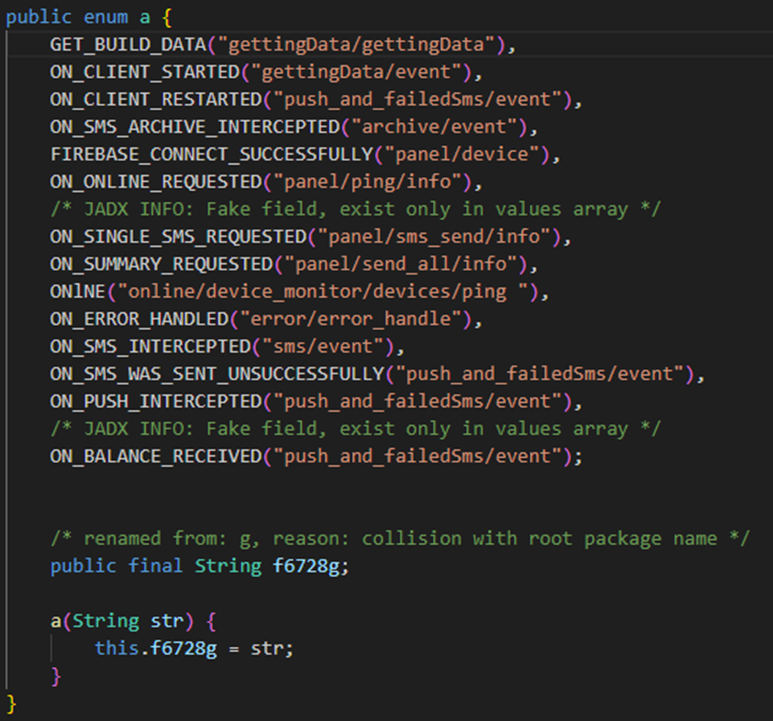This screenshot has height=721, width=773.
Task: Click the "panel/ping/info" string
Action: click(368, 182)
